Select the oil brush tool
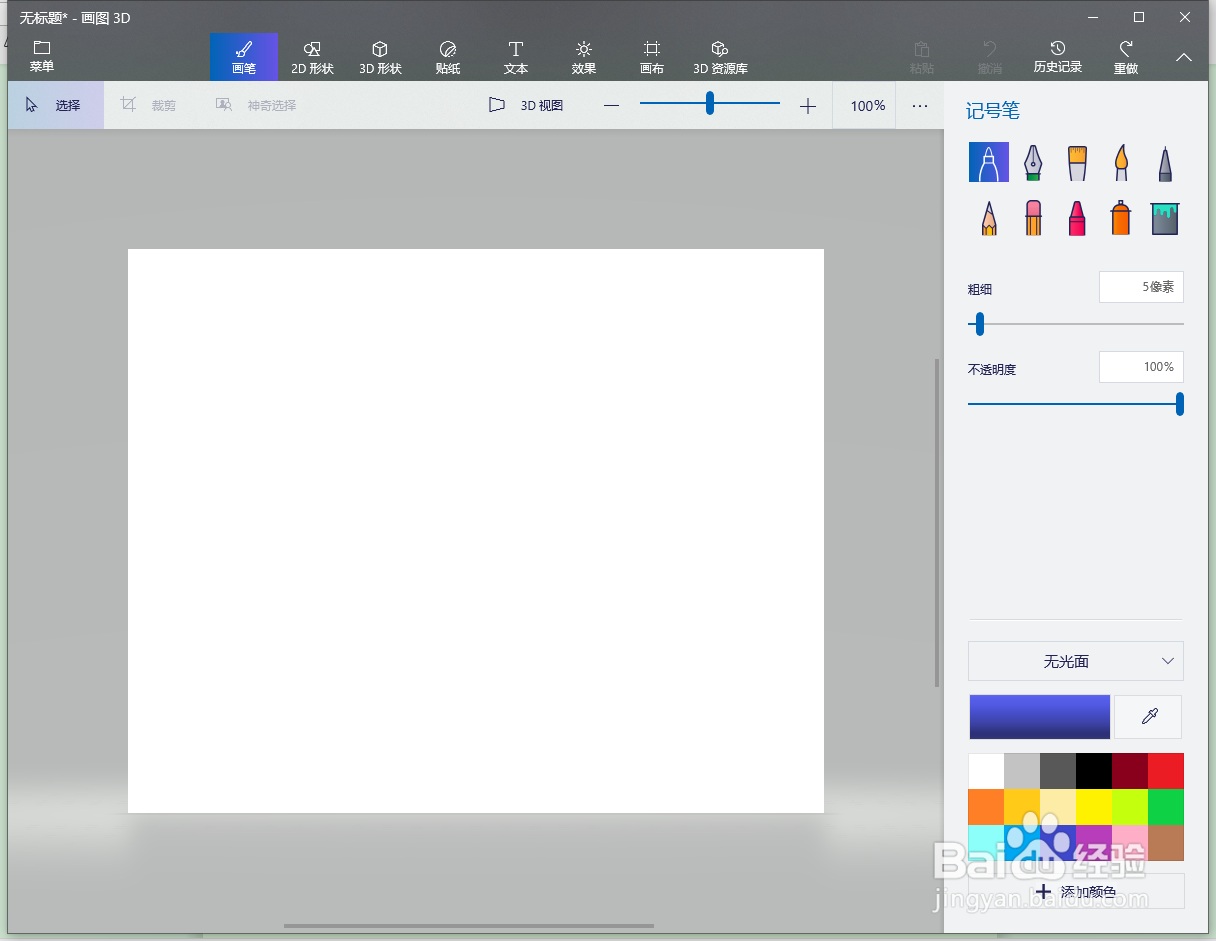 coord(1077,162)
